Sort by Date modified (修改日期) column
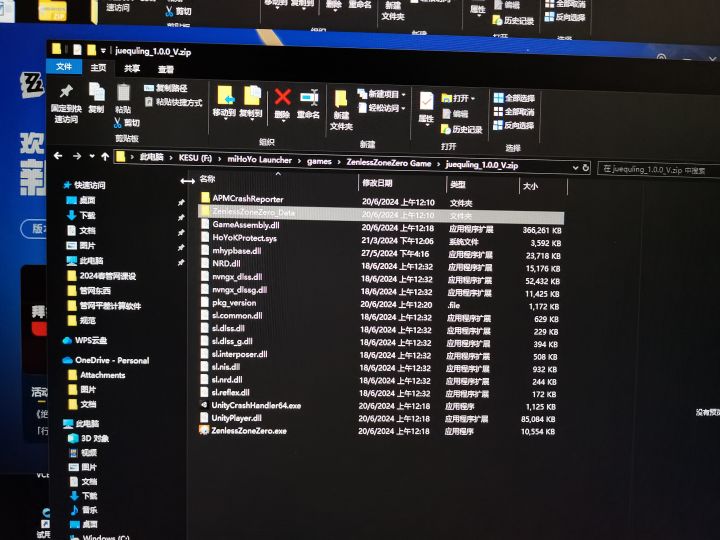720x540 pixels. (x=377, y=183)
